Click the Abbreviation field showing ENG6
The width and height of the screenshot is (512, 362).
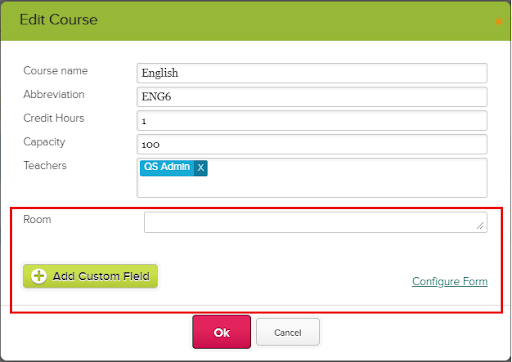tap(312, 97)
